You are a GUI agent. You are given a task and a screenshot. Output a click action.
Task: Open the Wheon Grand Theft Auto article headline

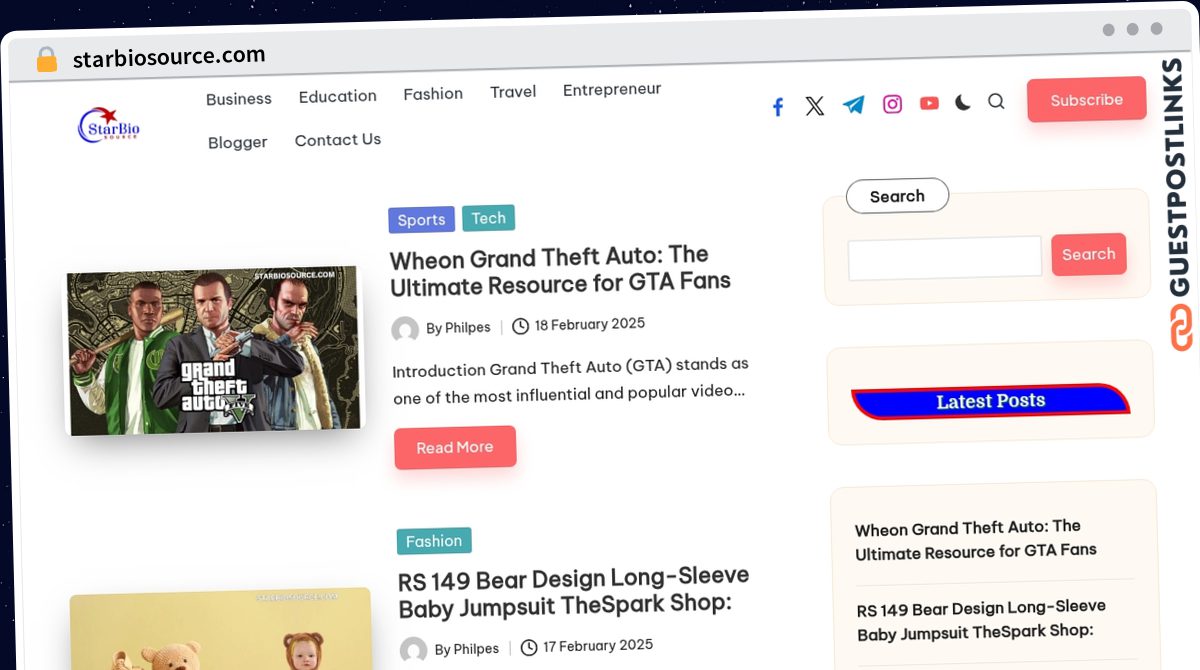[x=561, y=271]
